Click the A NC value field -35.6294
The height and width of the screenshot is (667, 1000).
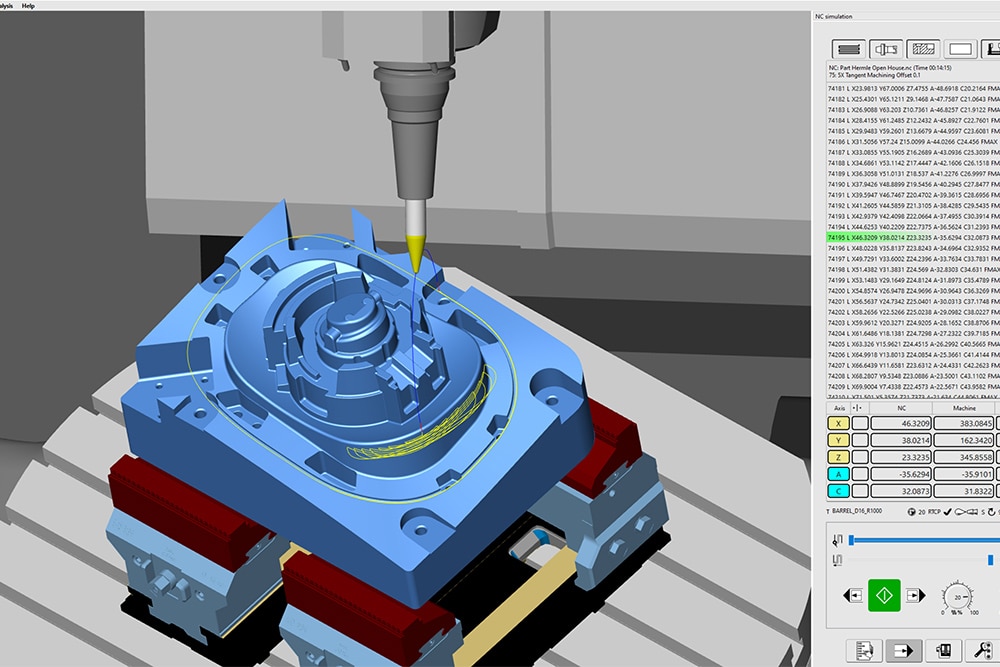pos(901,474)
